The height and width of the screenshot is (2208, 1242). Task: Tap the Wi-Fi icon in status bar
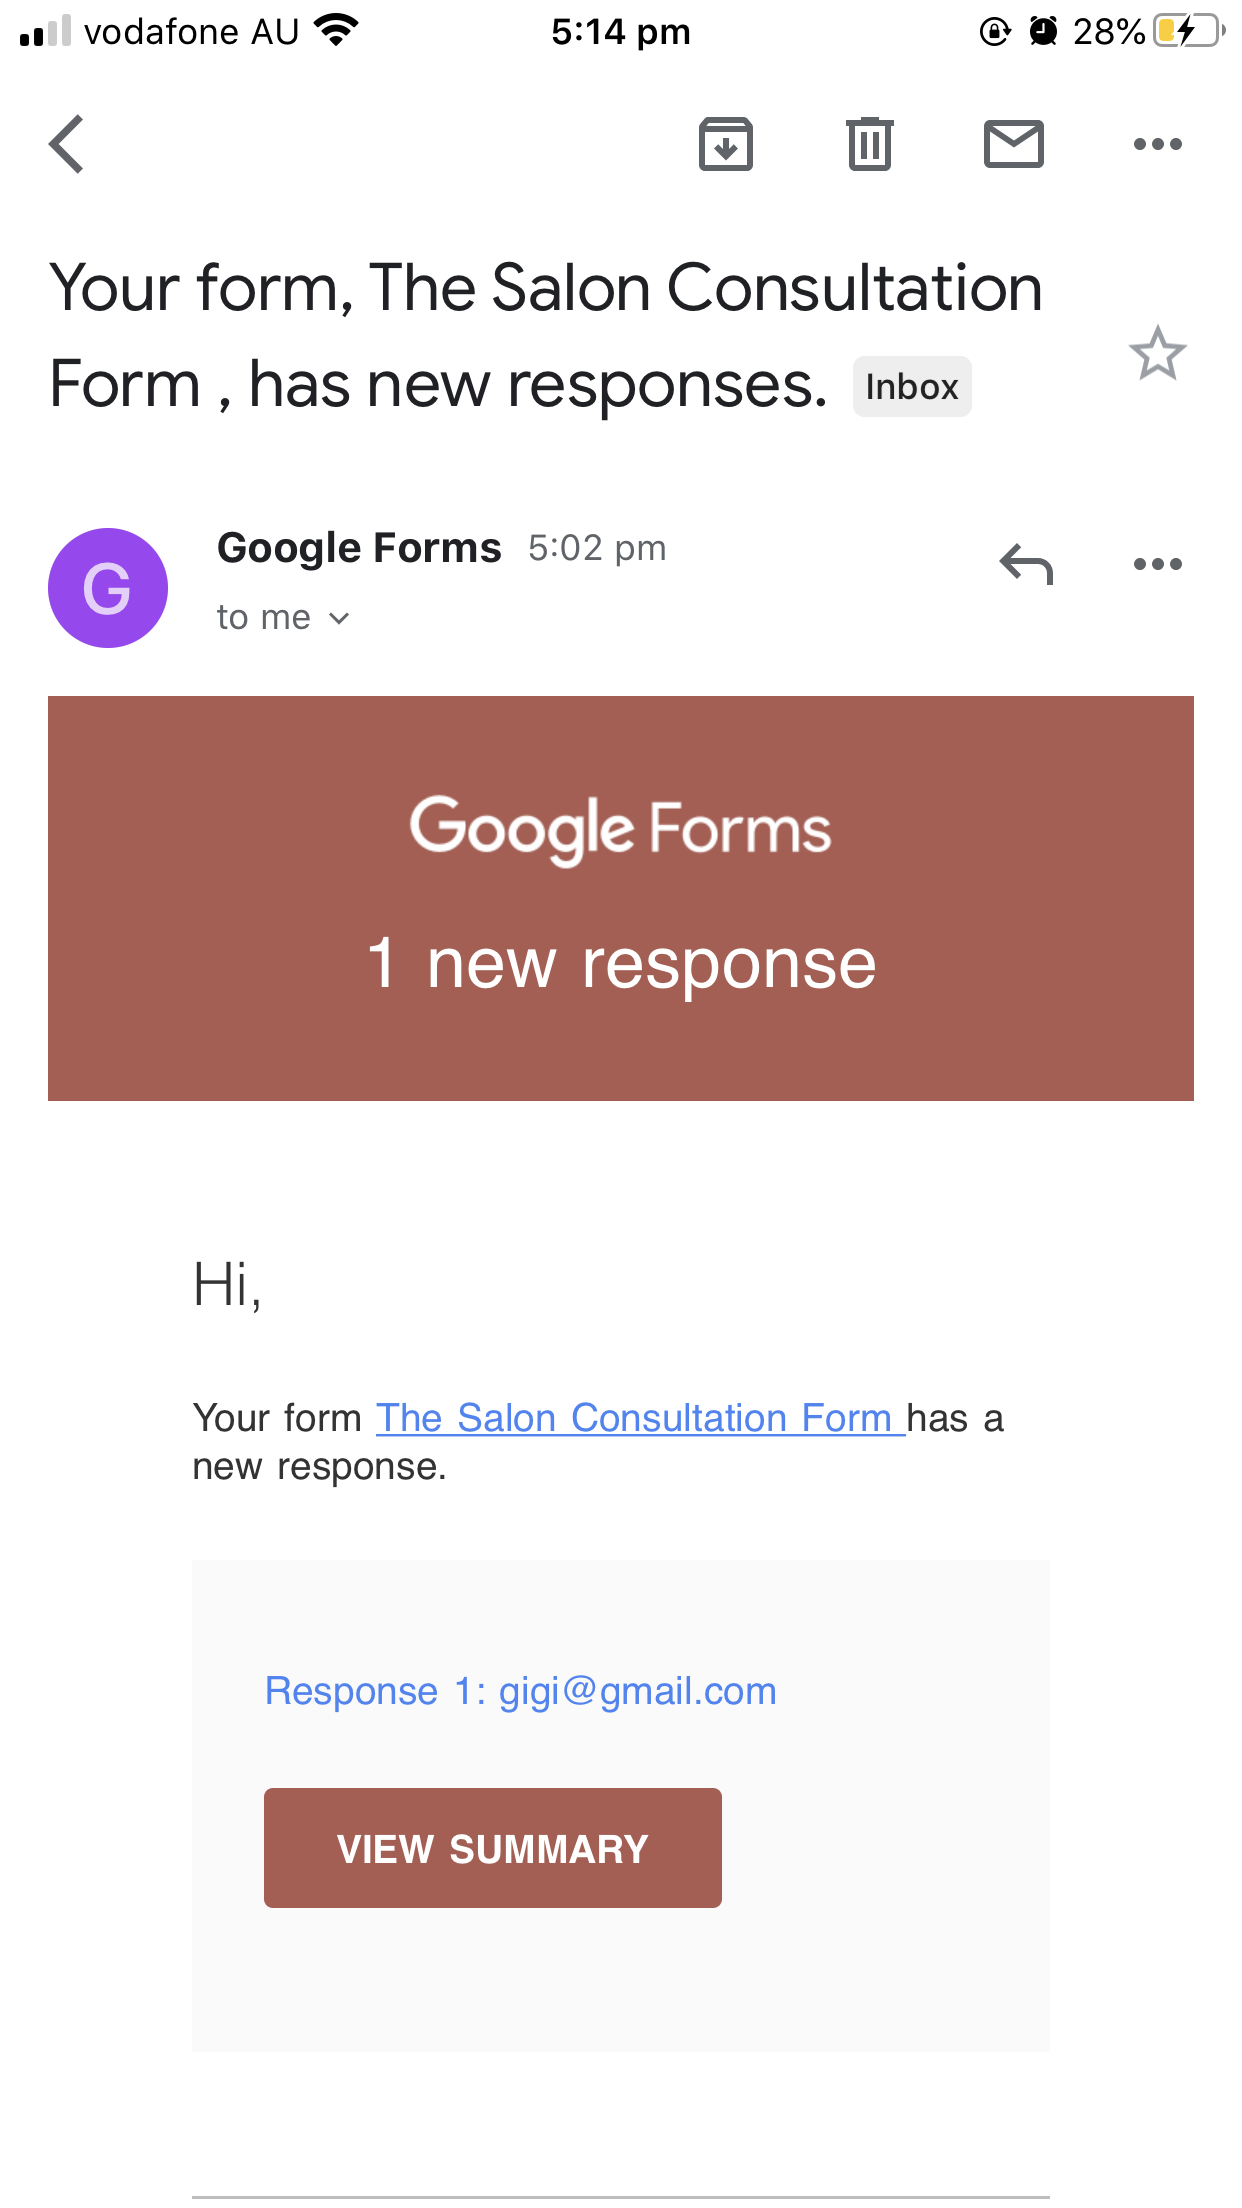(x=337, y=30)
